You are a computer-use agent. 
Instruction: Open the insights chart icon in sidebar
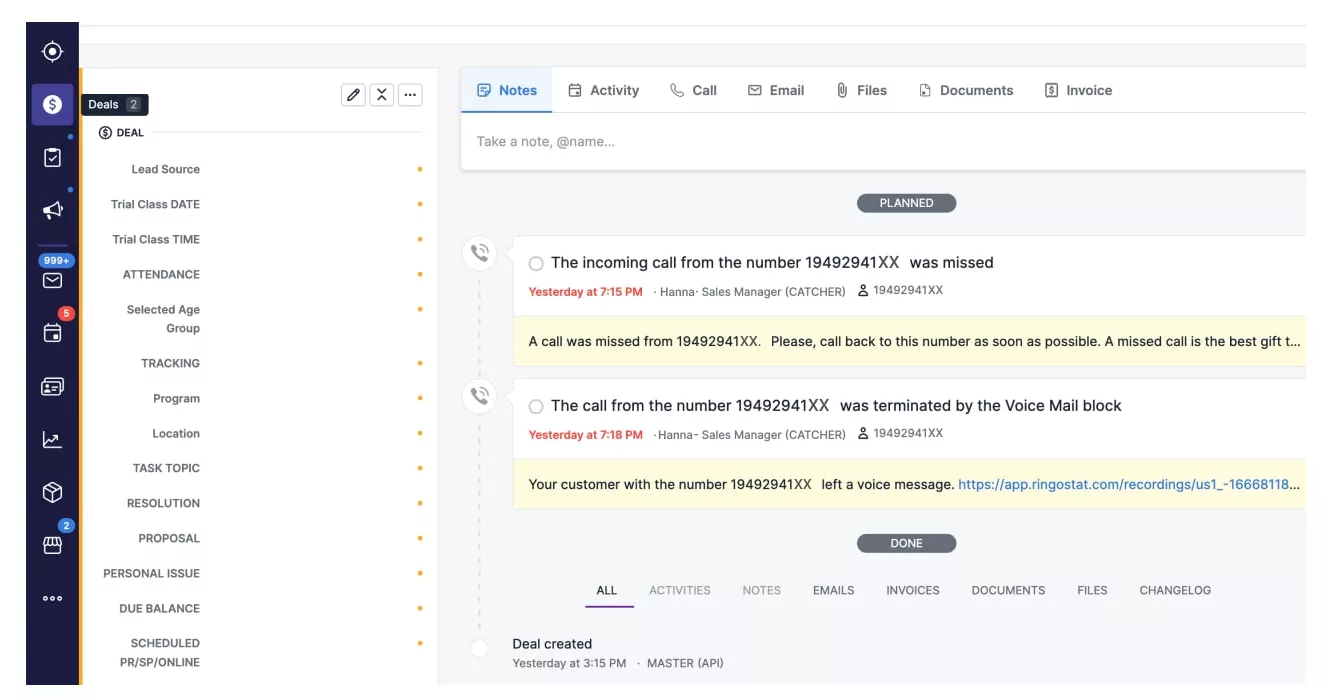tap(52, 439)
